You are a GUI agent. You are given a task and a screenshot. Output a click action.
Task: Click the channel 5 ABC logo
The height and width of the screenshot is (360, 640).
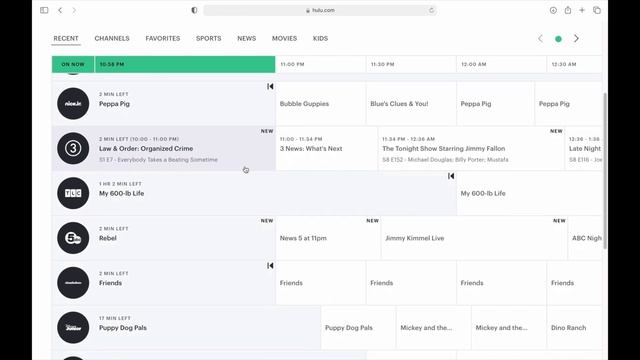pyautogui.click(x=73, y=238)
